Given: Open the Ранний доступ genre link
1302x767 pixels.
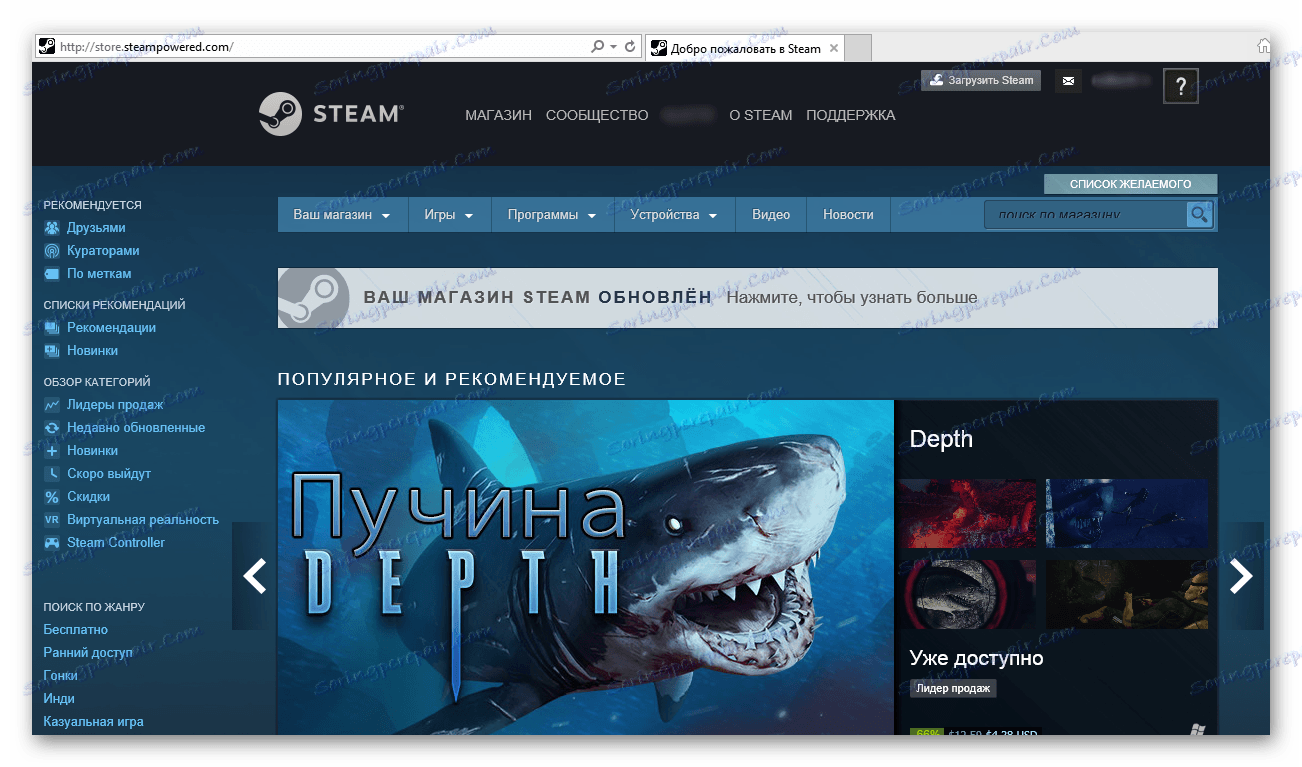Looking at the screenshot, I should click(x=88, y=653).
